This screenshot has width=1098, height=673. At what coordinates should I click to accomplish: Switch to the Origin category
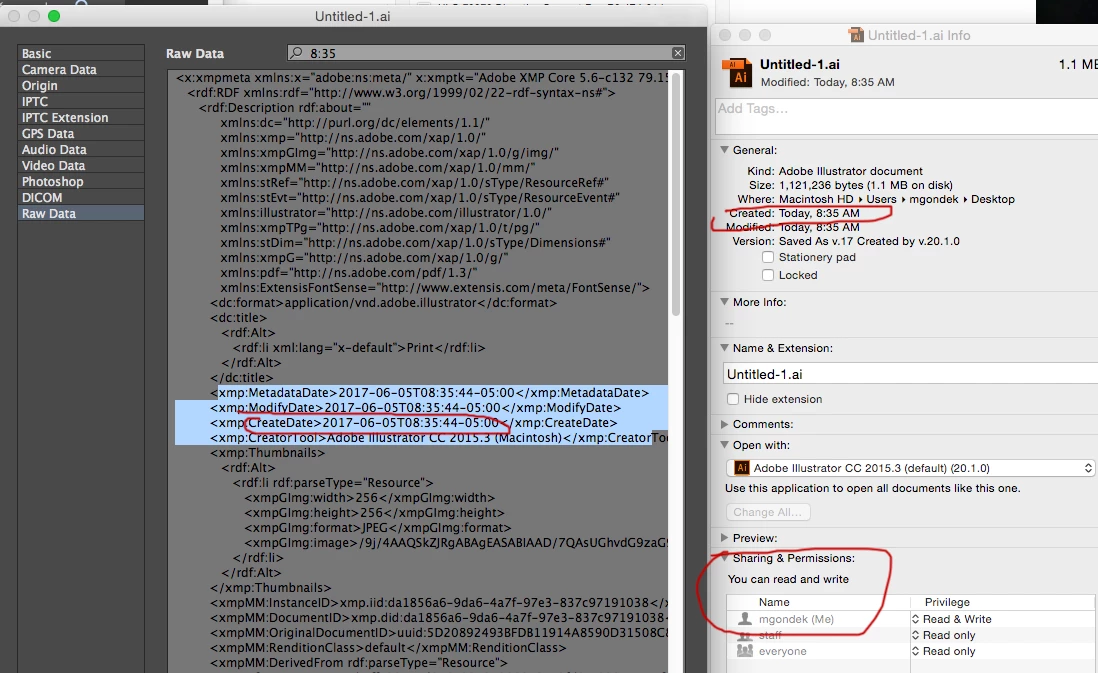click(x=81, y=85)
